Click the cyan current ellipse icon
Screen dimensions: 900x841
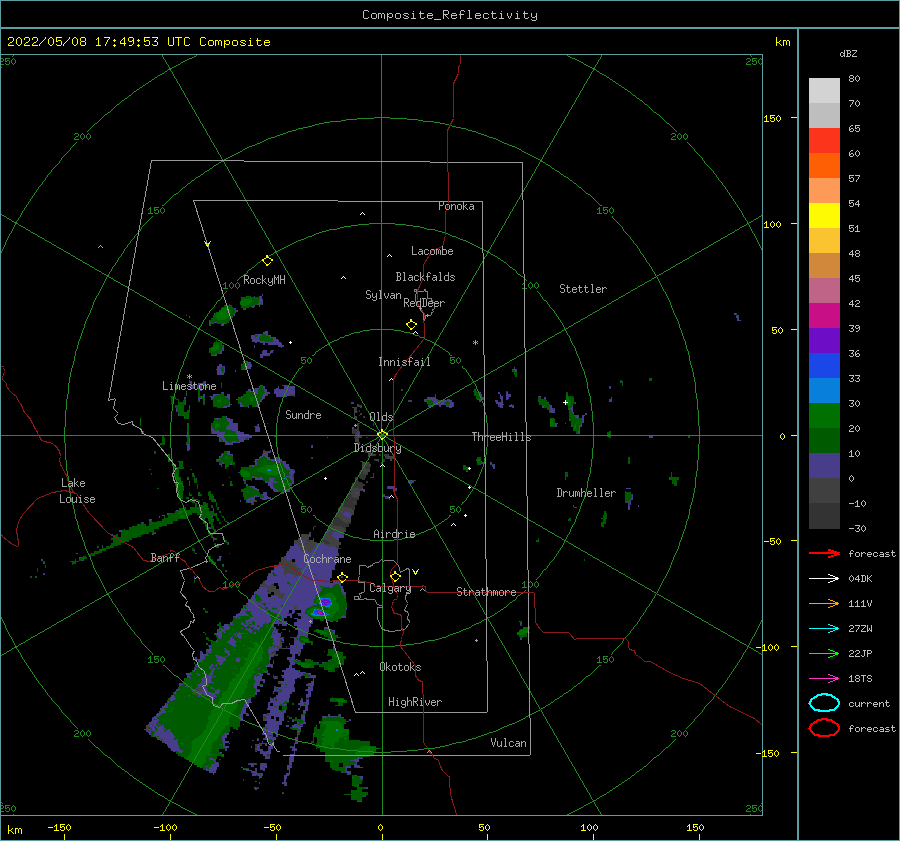824,703
